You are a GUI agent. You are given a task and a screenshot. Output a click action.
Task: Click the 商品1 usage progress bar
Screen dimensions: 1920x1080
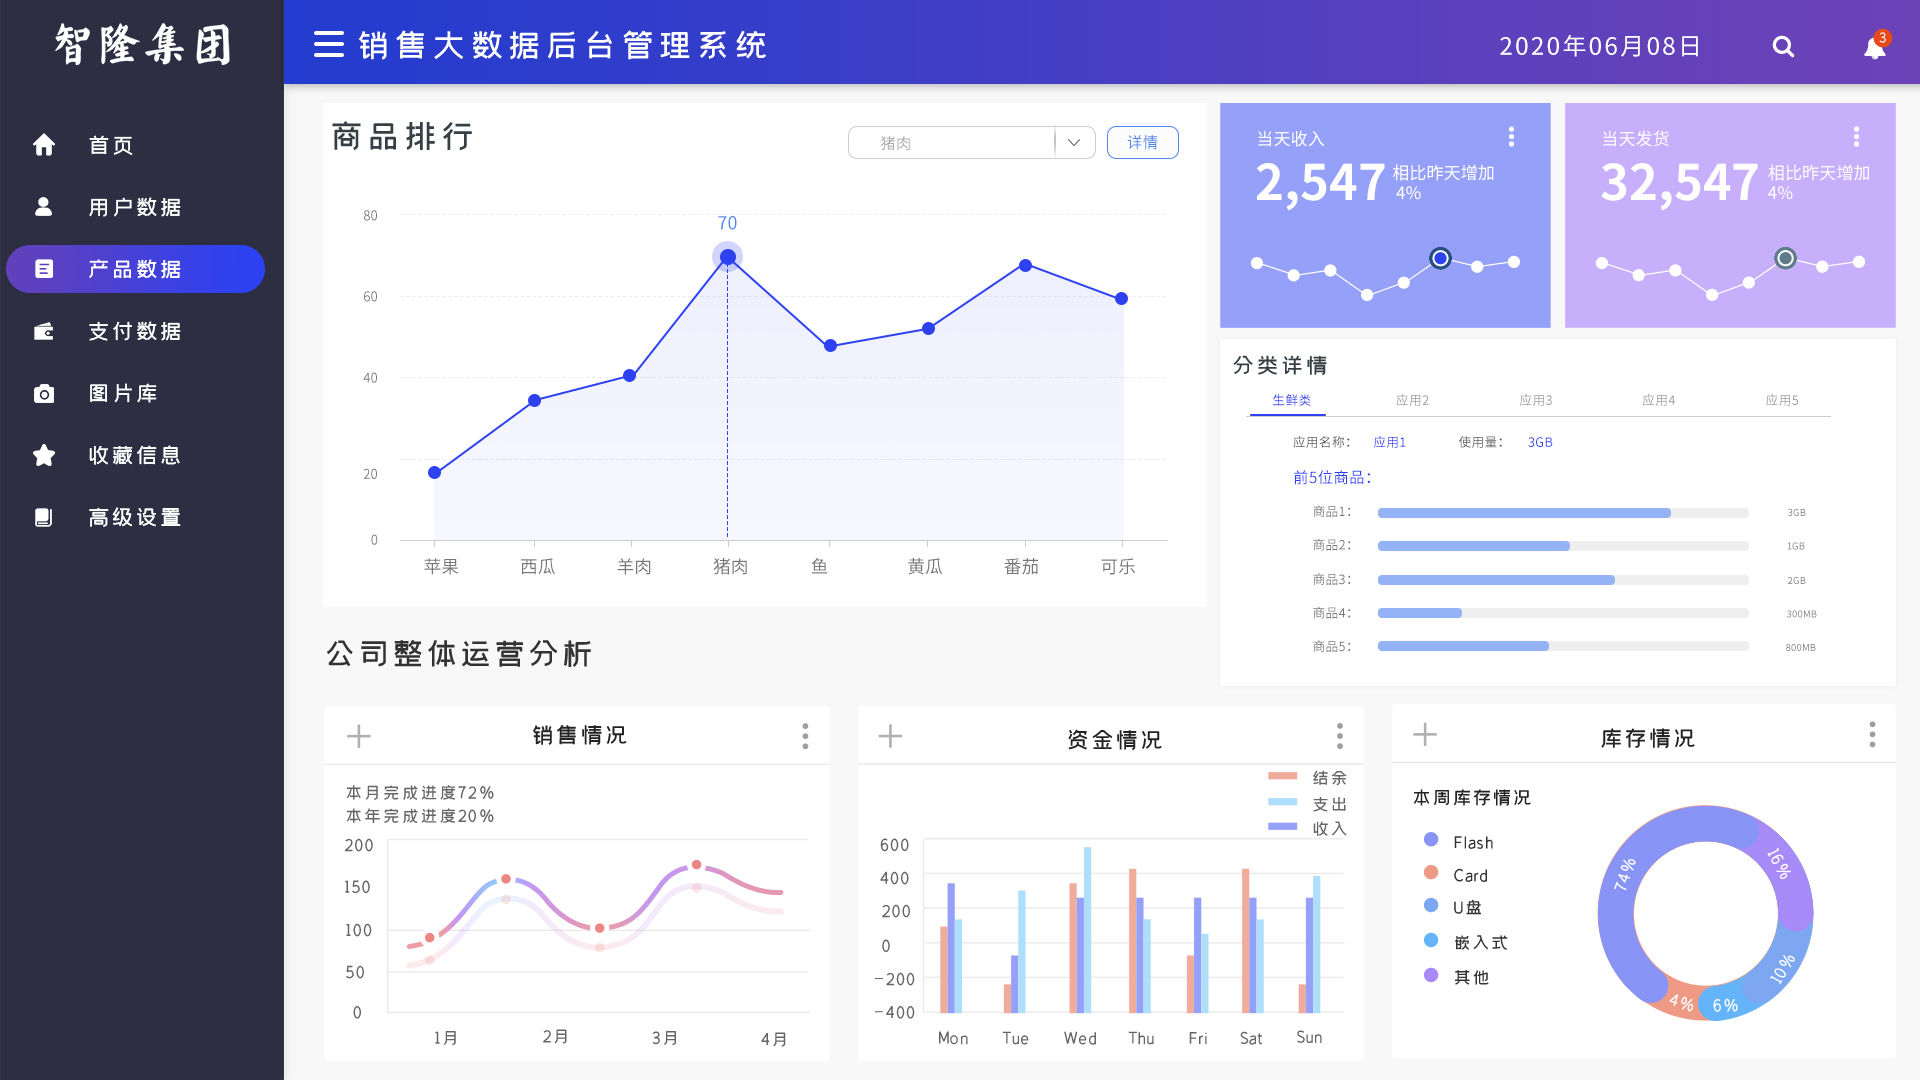tap(1562, 513)
